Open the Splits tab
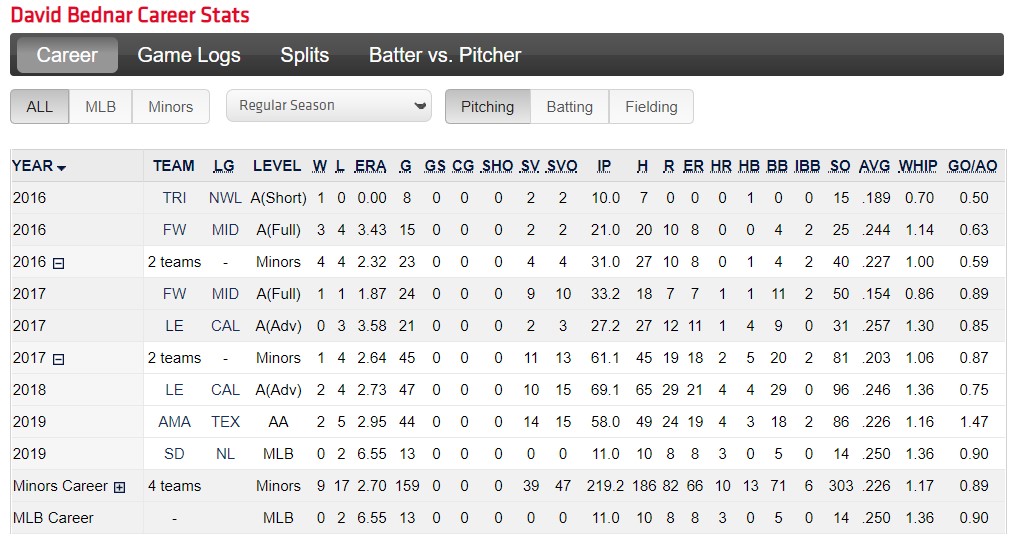1015x539 pixels. tap(304, 55)
